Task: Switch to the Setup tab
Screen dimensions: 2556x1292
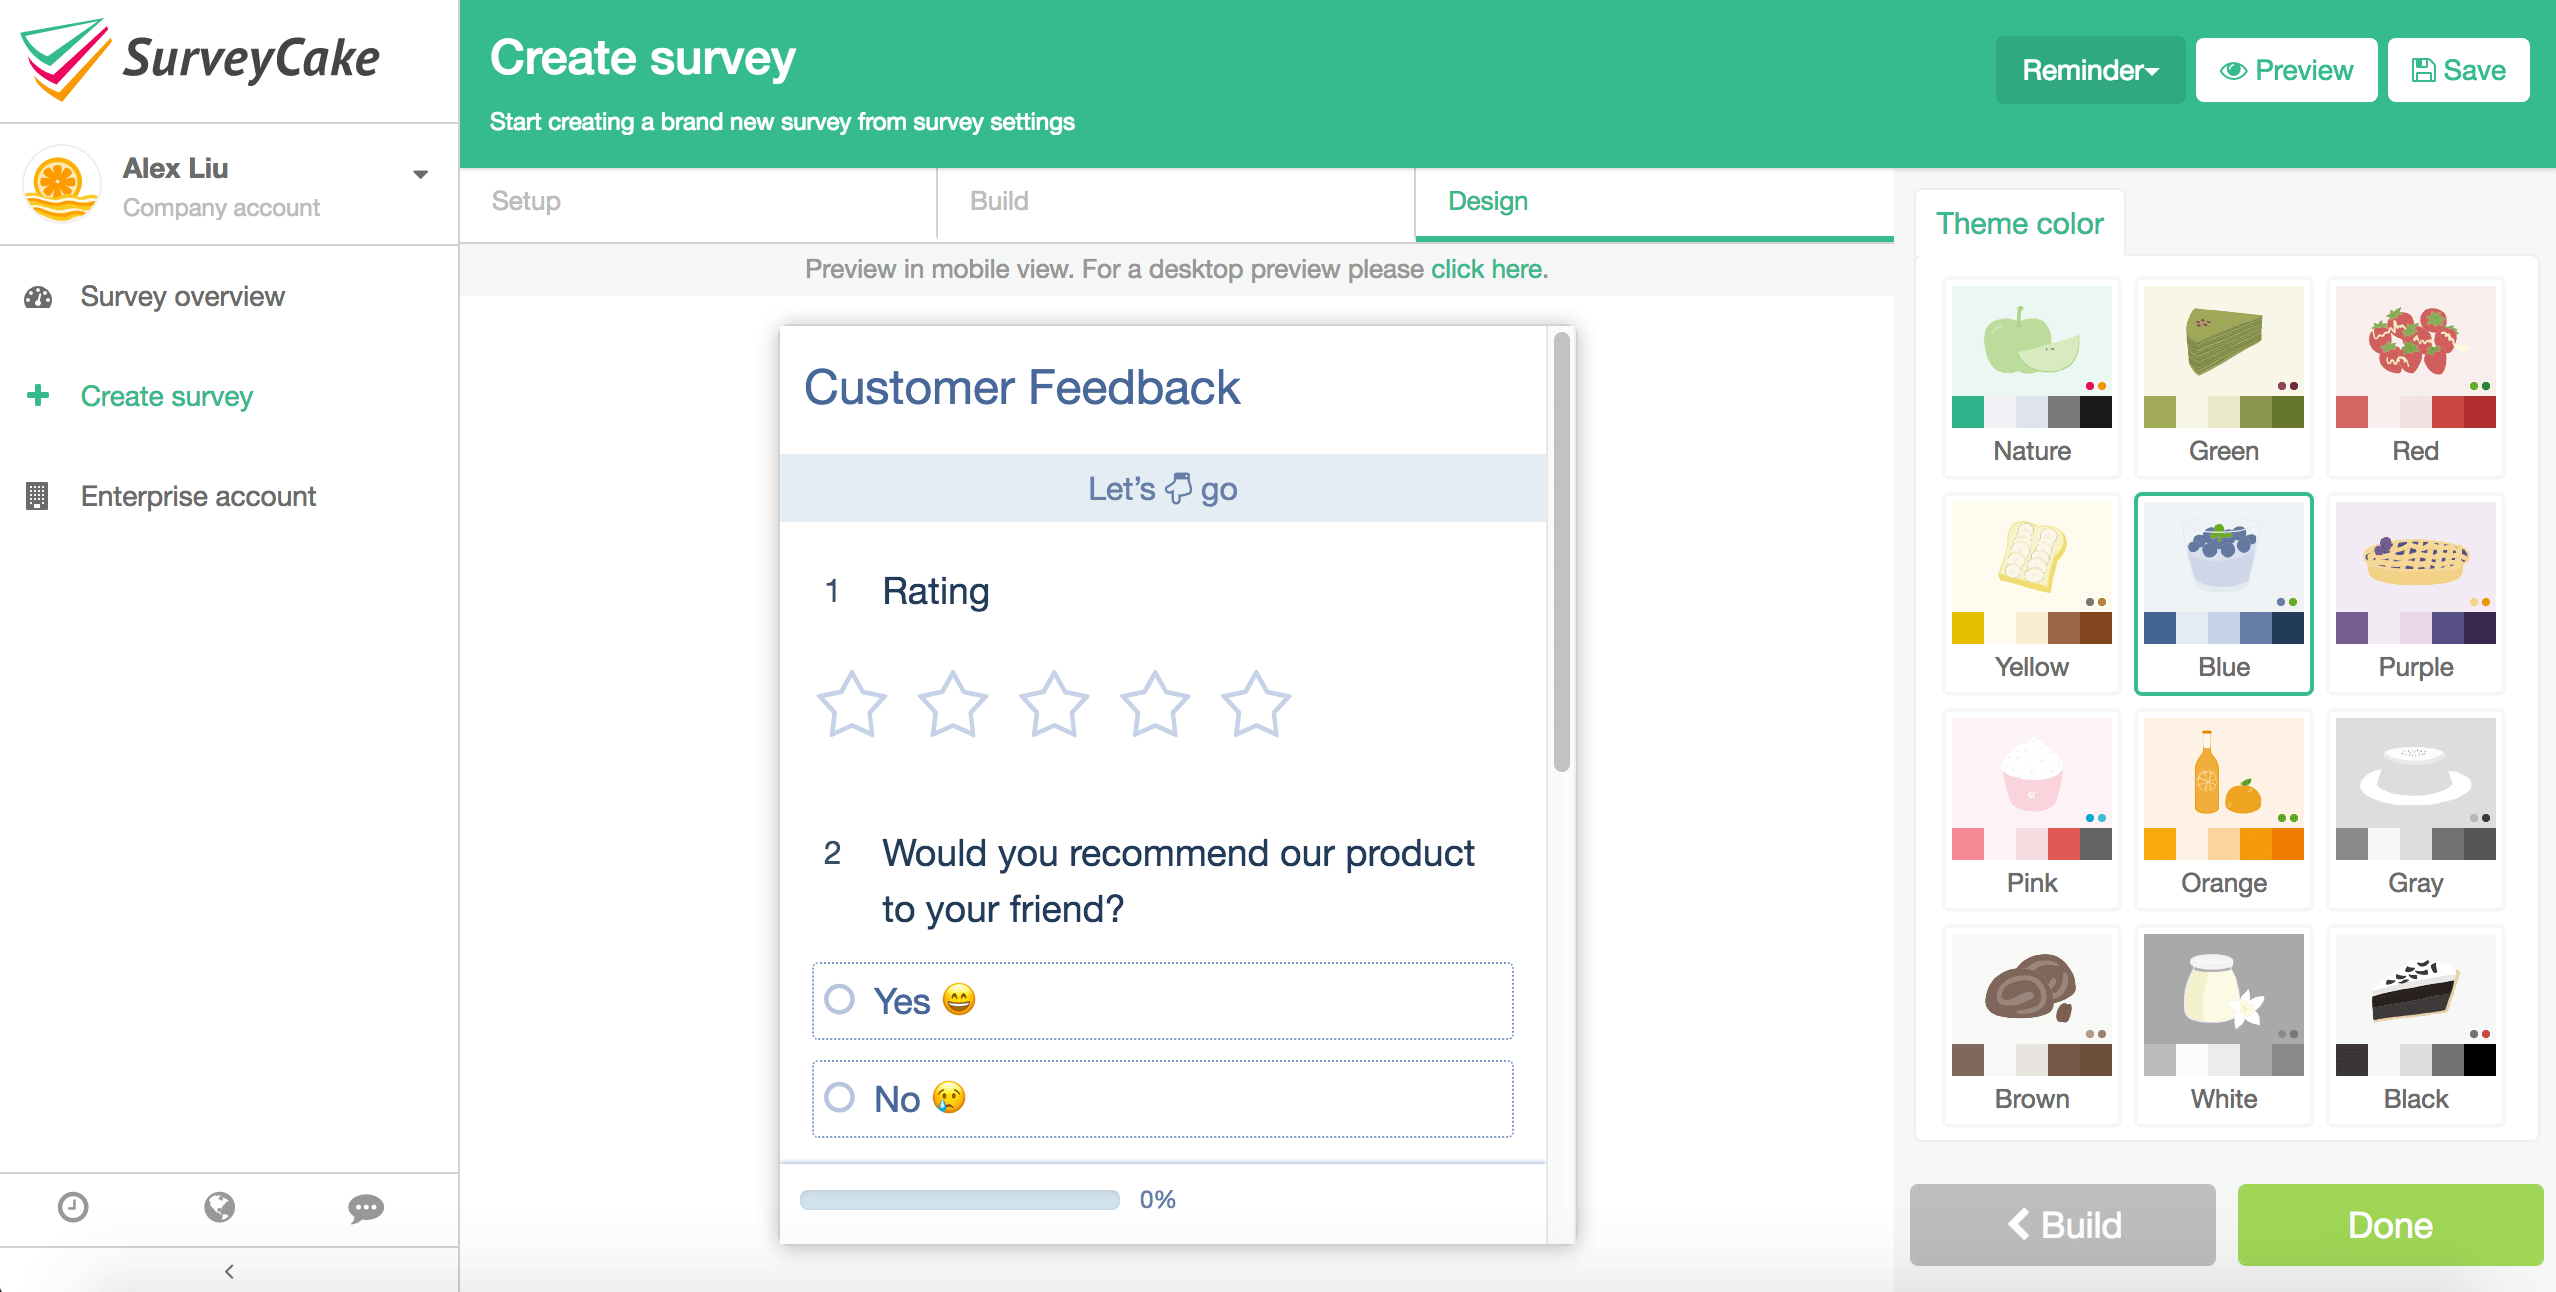Action: [x=524, y=201]
